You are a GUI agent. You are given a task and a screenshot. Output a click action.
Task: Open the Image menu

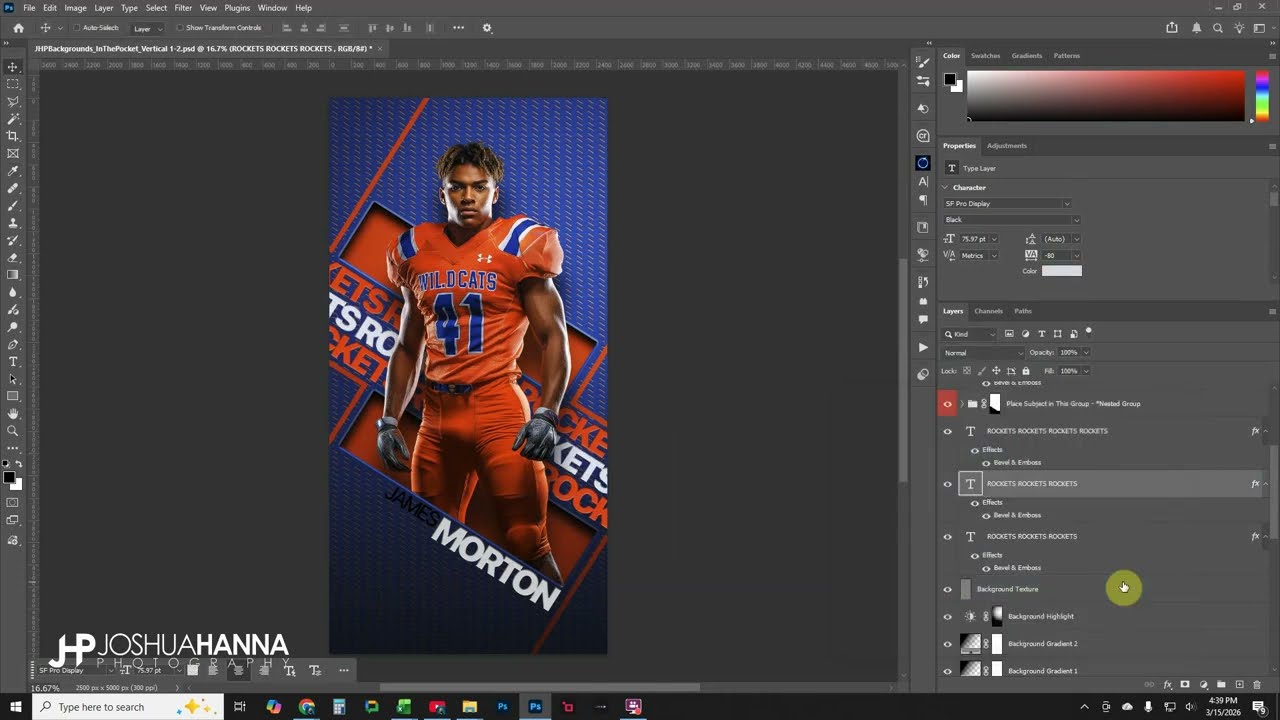coord(76,8)
